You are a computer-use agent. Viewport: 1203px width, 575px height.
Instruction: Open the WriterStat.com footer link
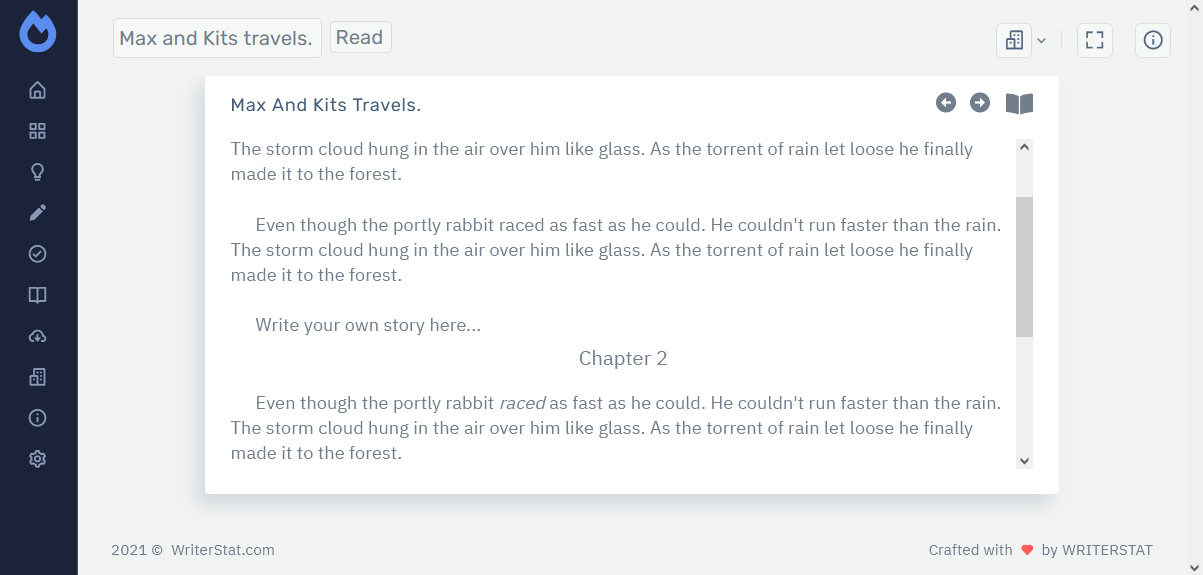coord(222,550)
